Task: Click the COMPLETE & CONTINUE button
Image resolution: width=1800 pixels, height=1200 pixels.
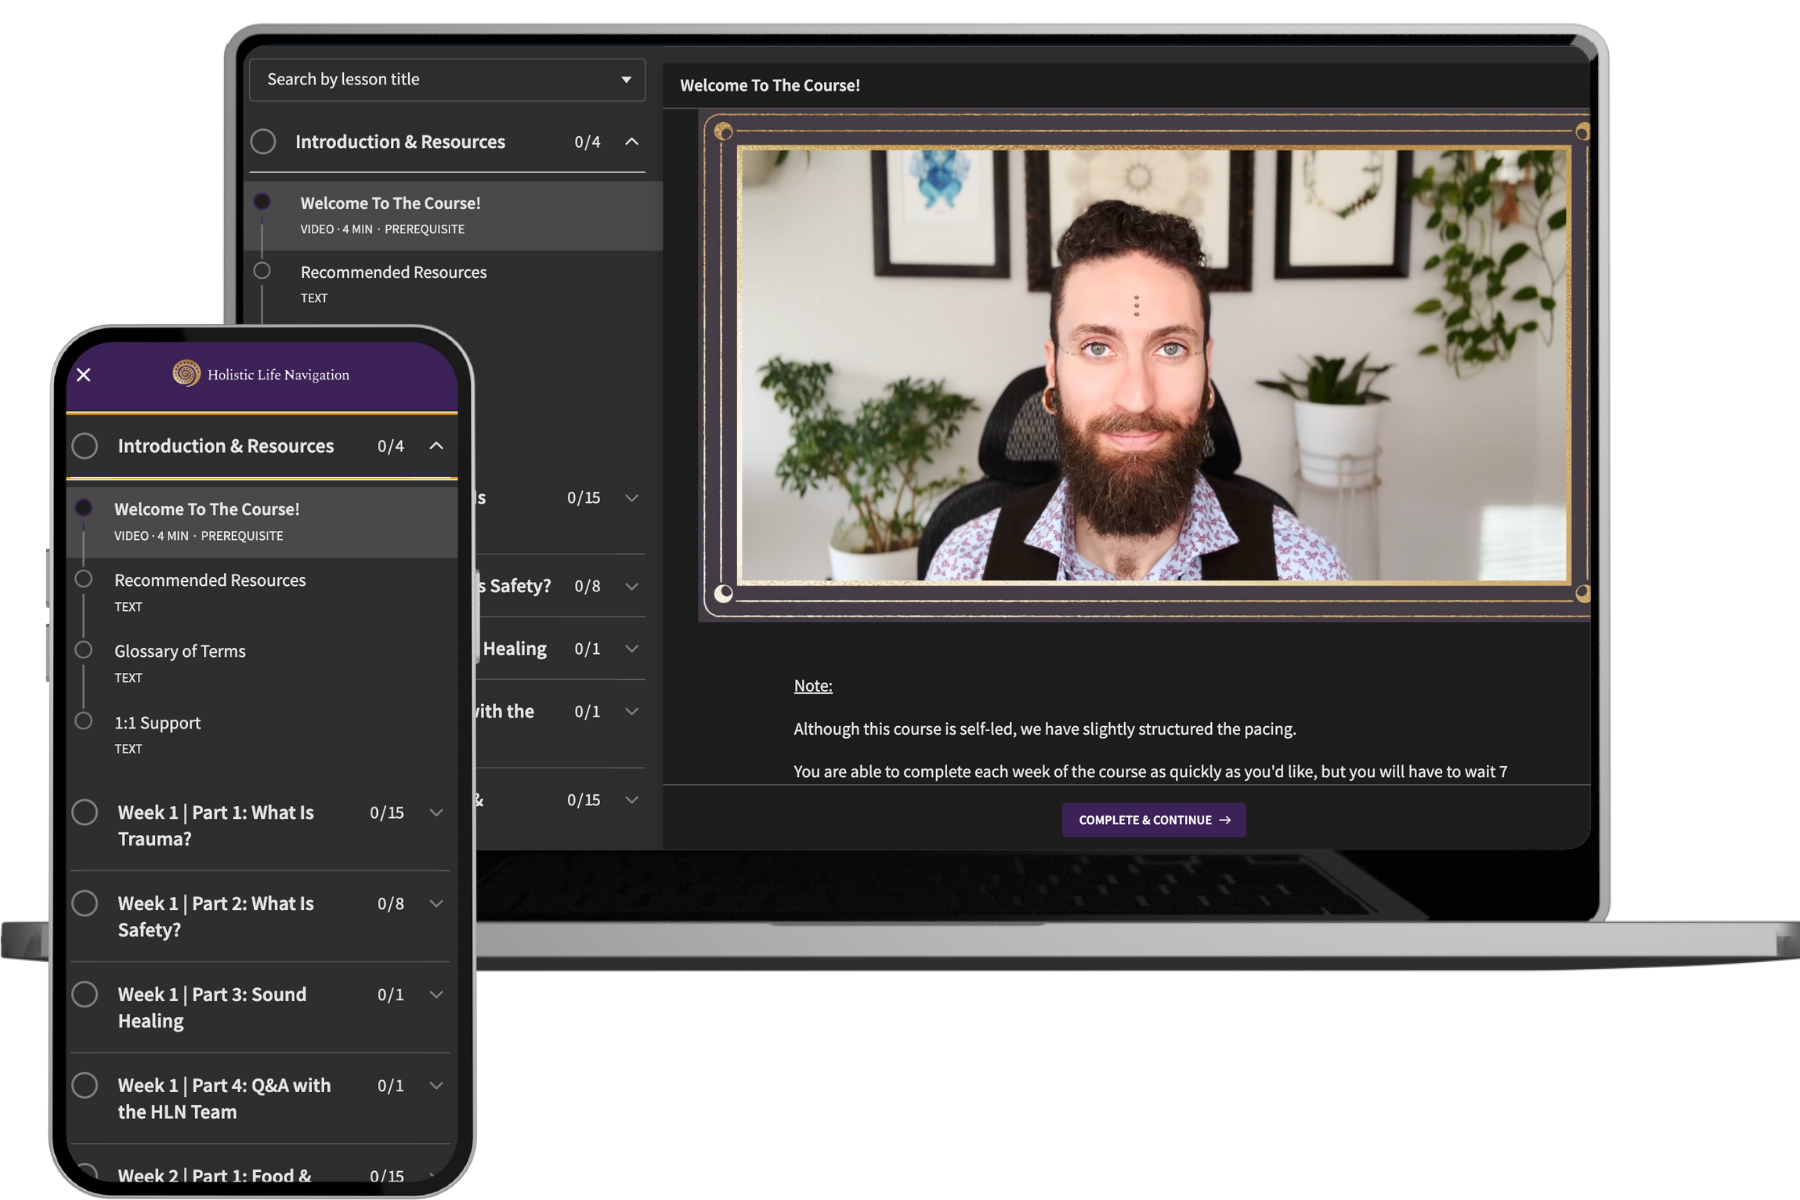Action: [x=1154, y=820]
